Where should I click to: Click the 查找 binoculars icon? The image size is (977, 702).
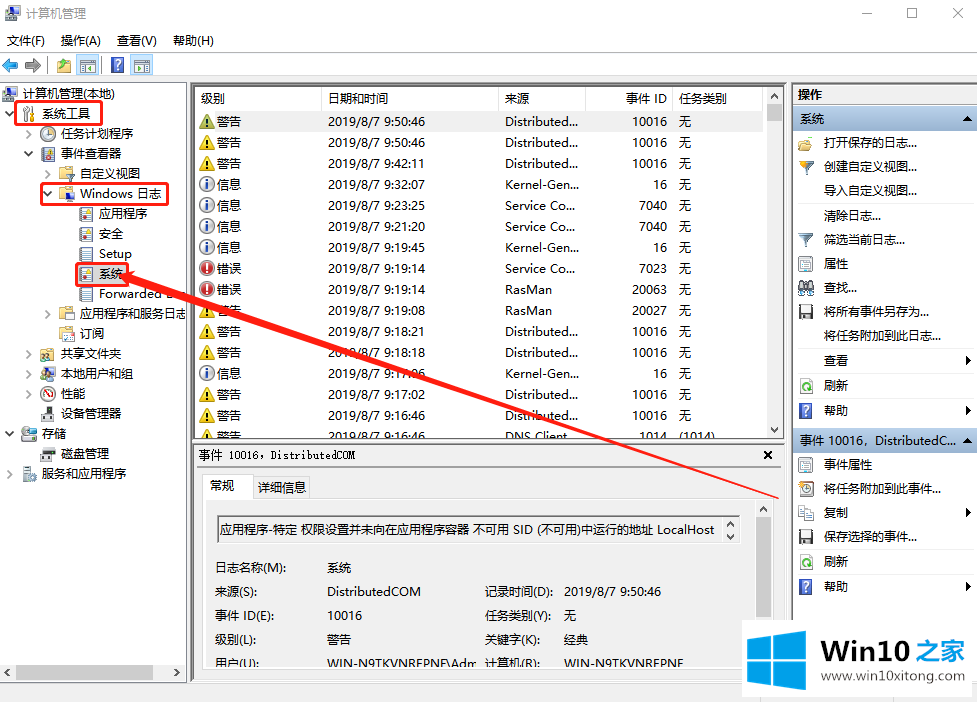coord(806,288)
